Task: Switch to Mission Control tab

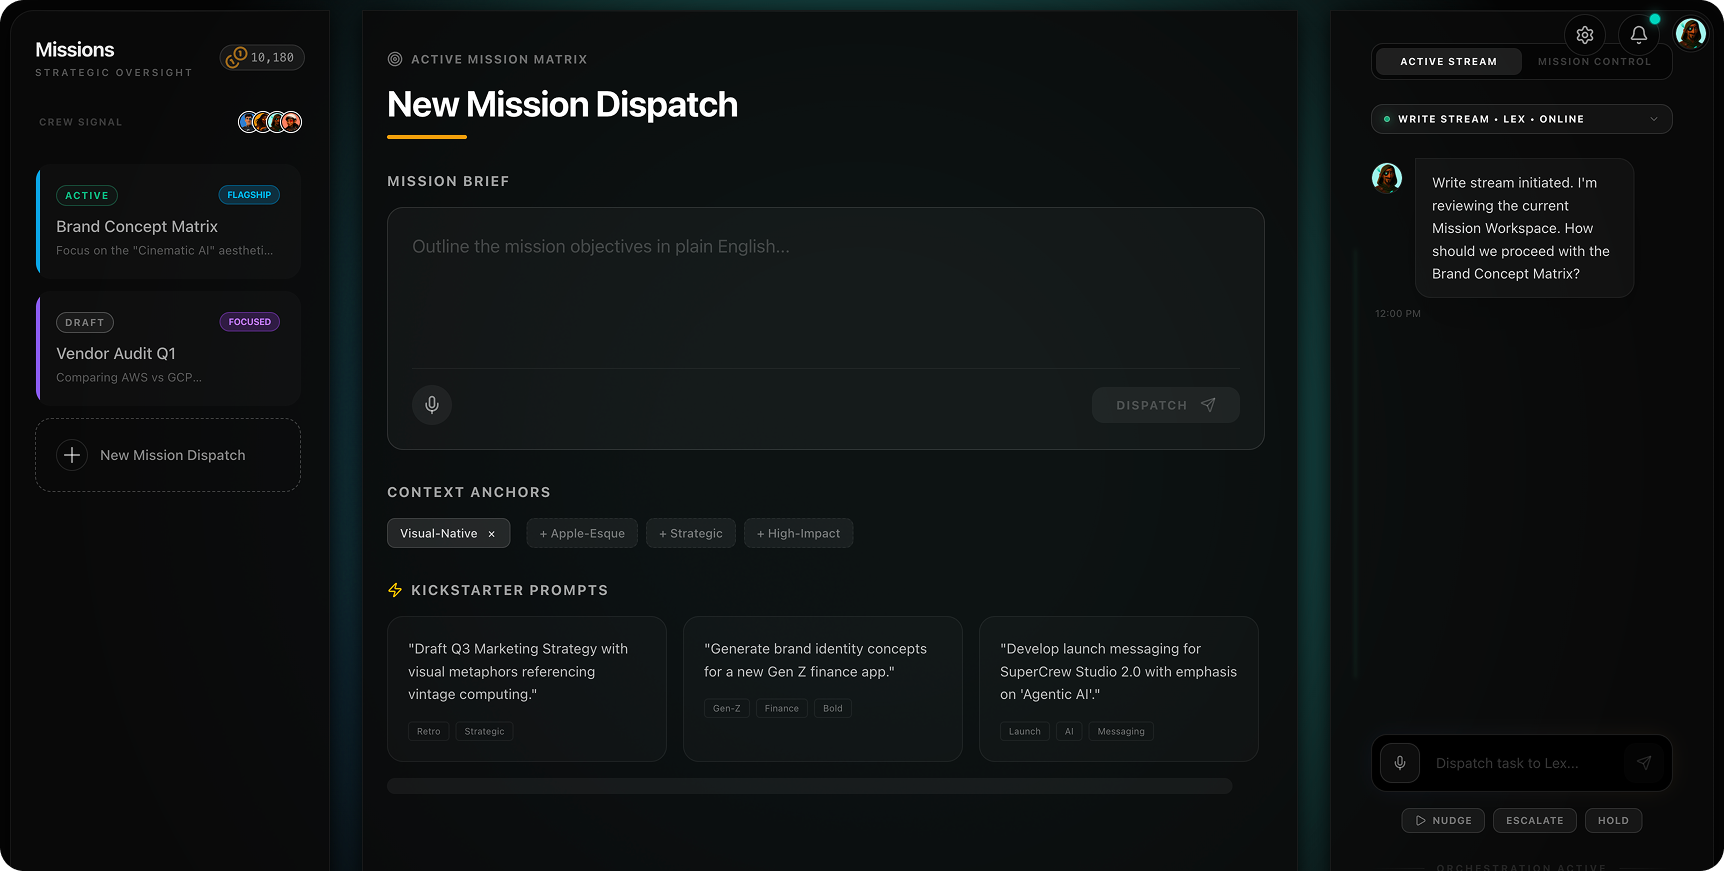Action: pyautogui.click(x=1594, y=62)
